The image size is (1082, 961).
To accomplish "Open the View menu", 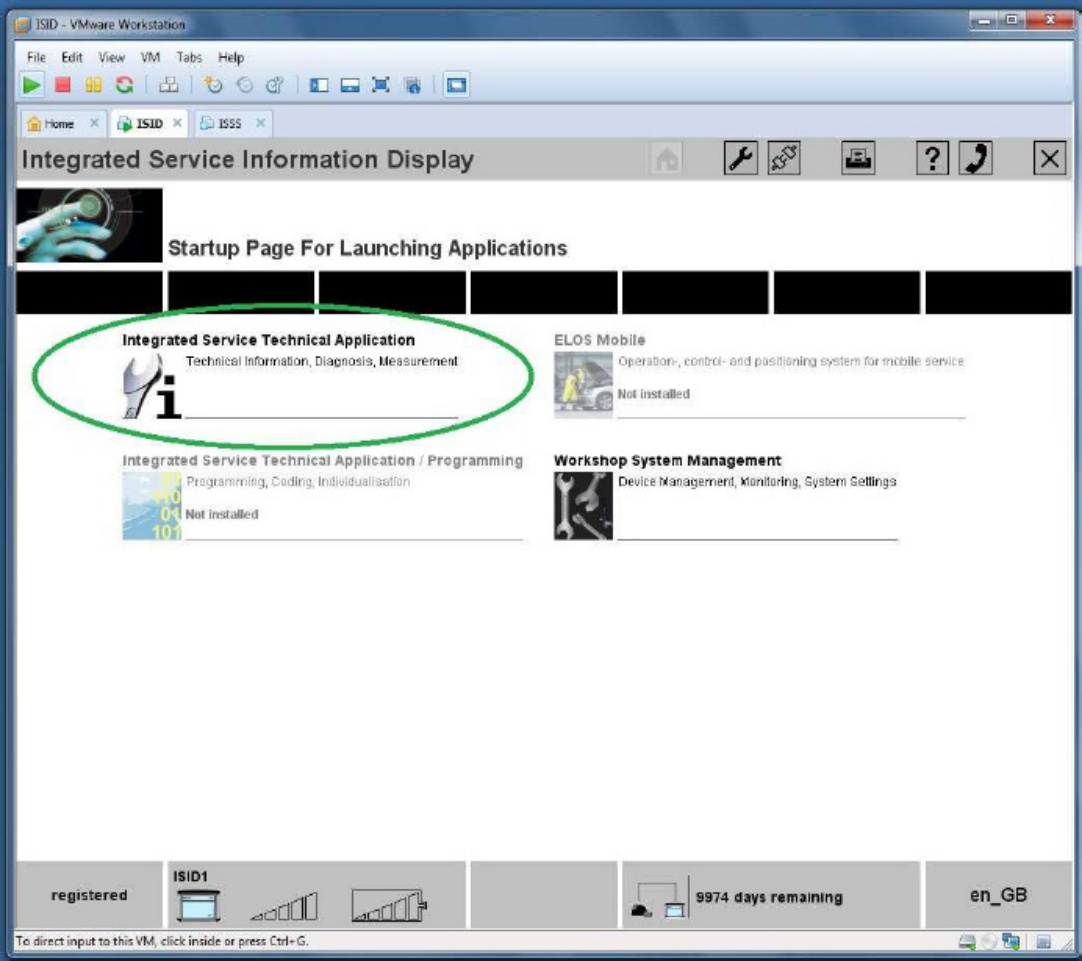I will pos(111,57).
